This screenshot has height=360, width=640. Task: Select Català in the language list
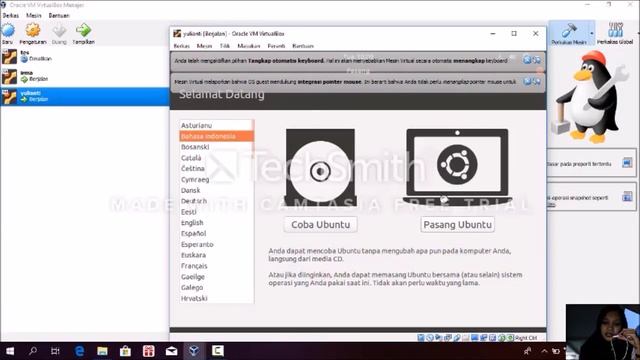pyautogui.click(x=216, y=158)
